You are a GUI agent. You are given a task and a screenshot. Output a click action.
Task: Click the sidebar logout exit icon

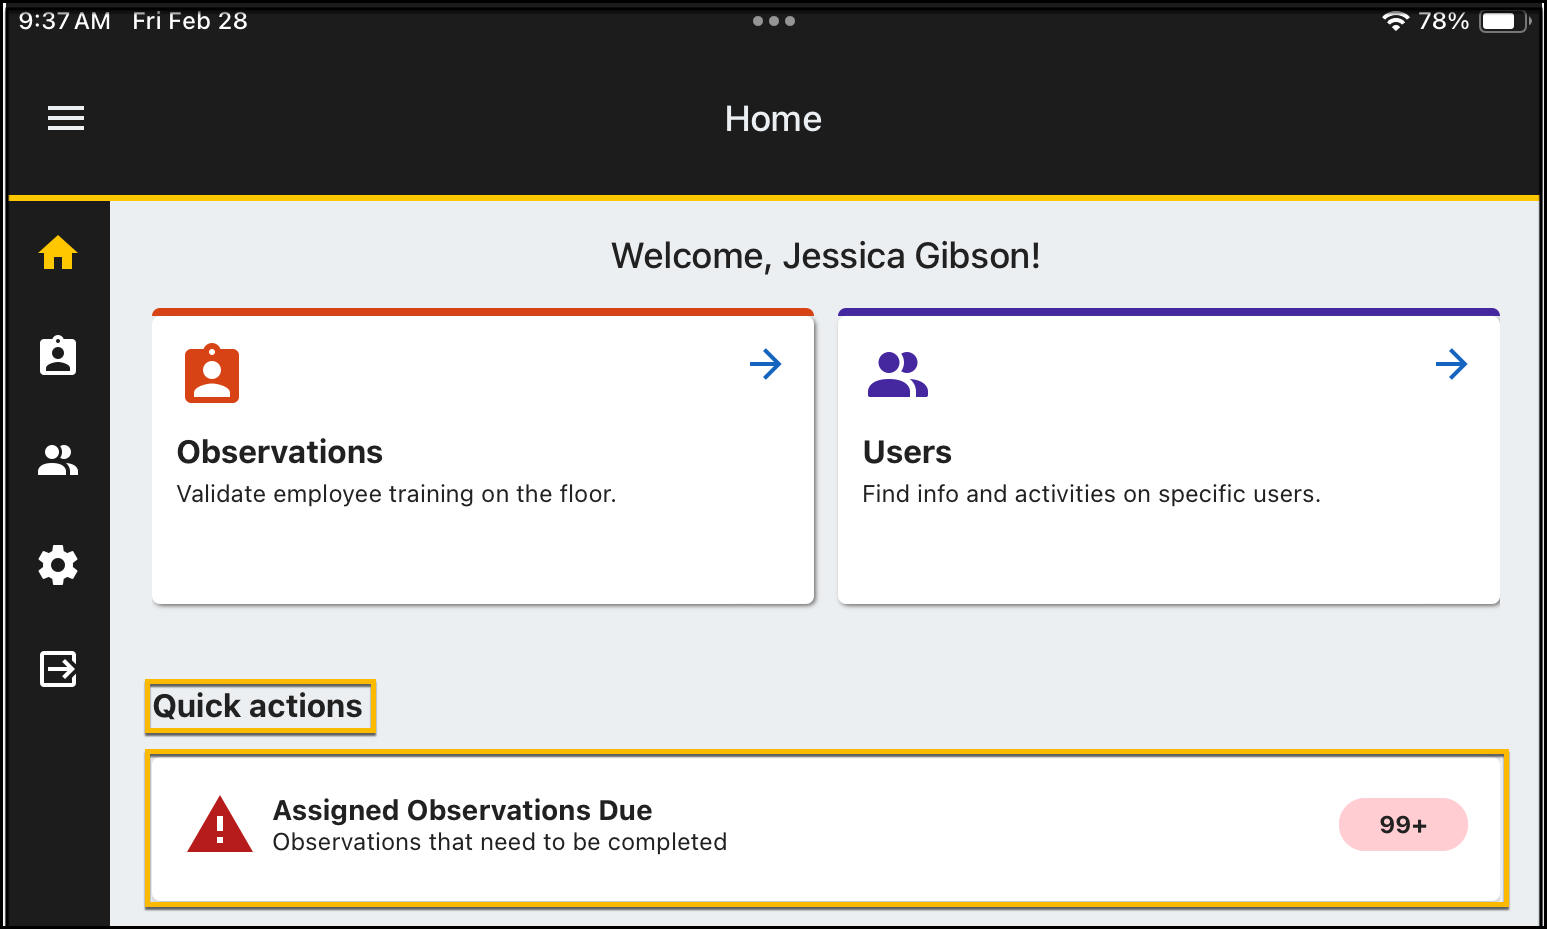coord(58,669)
